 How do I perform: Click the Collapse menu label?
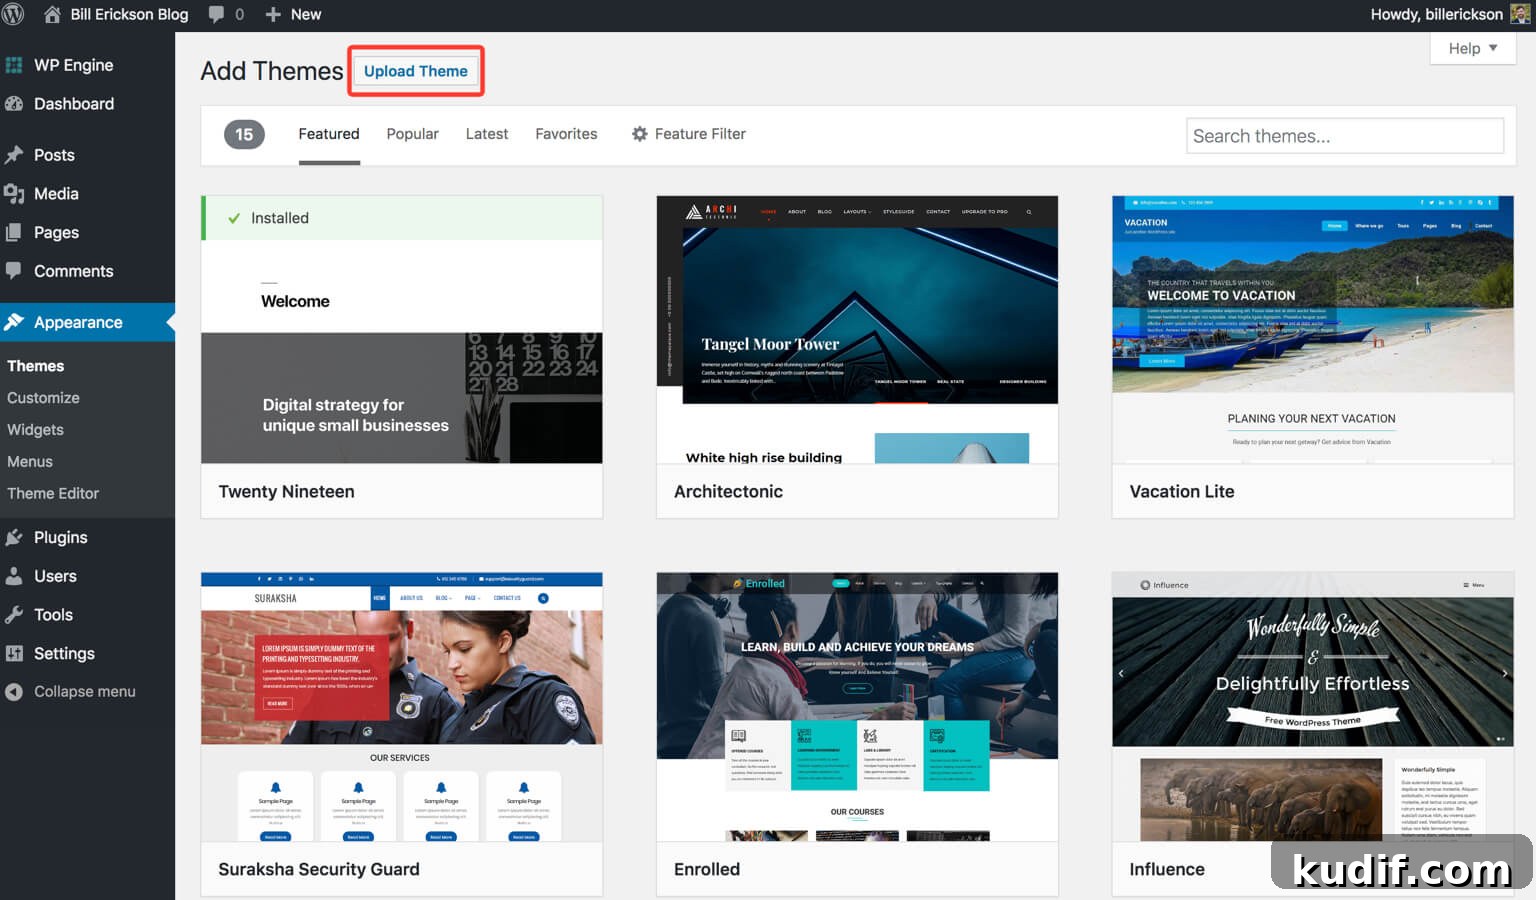pos(85,692)
